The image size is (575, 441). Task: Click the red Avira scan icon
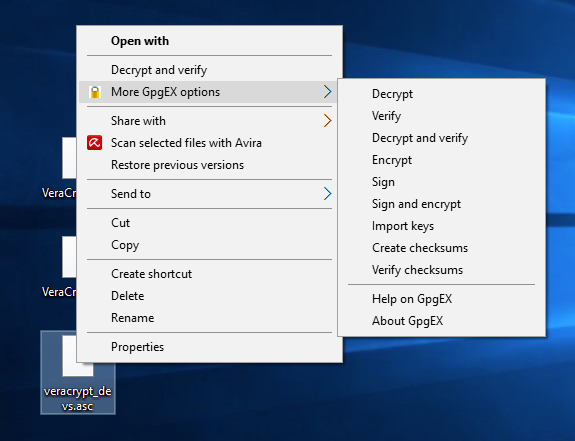point(95,143)
